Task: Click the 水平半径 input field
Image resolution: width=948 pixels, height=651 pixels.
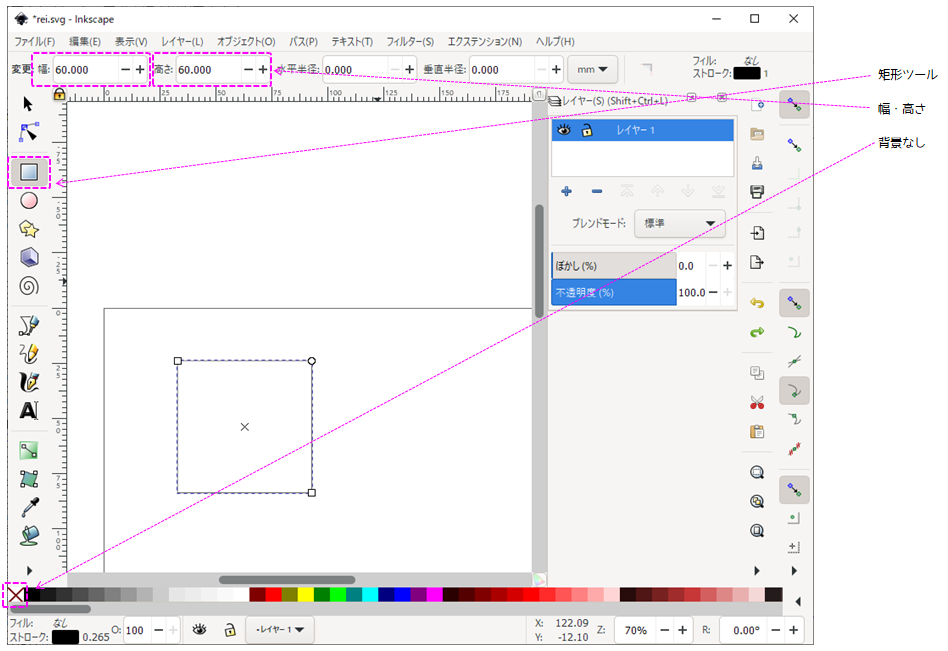Action: [x=356, y=70]
